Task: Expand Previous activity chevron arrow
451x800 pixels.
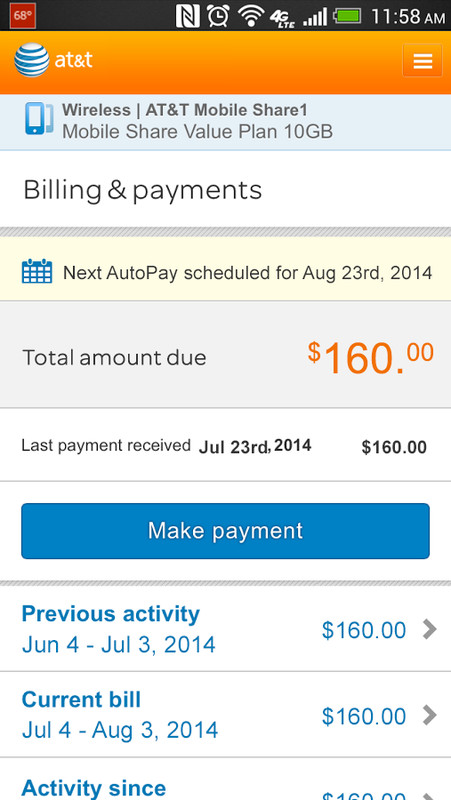Action: [430, 630]
